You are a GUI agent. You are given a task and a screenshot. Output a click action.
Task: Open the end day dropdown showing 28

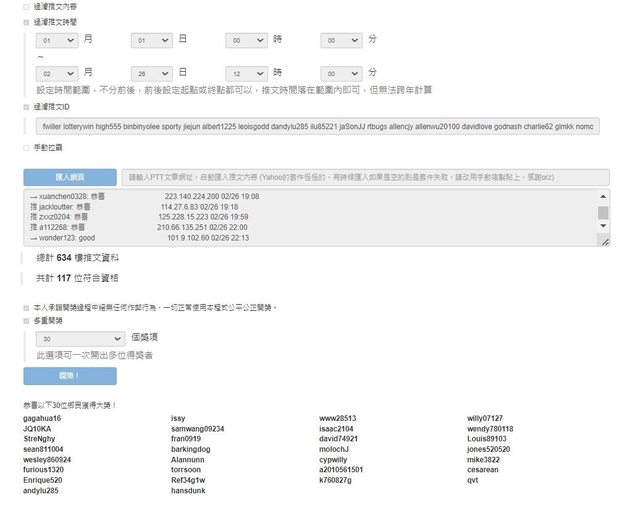(x=152, y=74)
